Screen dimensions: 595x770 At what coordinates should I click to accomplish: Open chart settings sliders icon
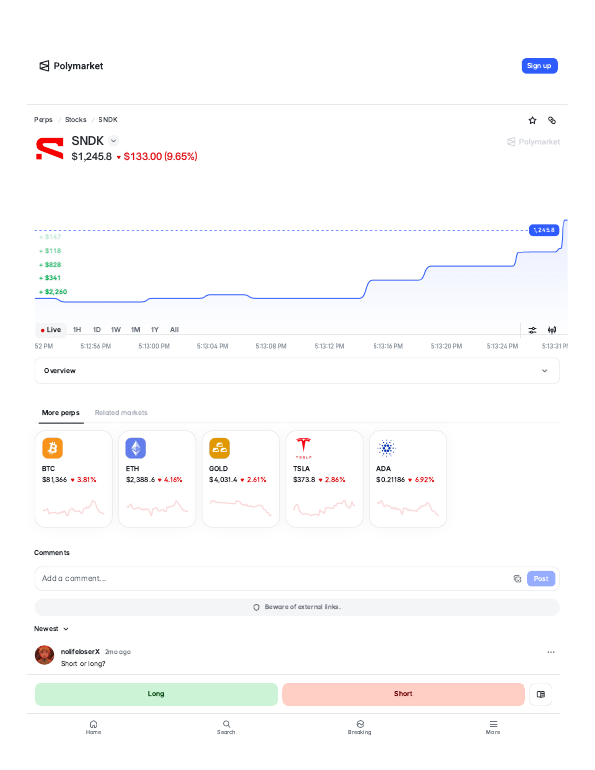(x=532, y=330)
